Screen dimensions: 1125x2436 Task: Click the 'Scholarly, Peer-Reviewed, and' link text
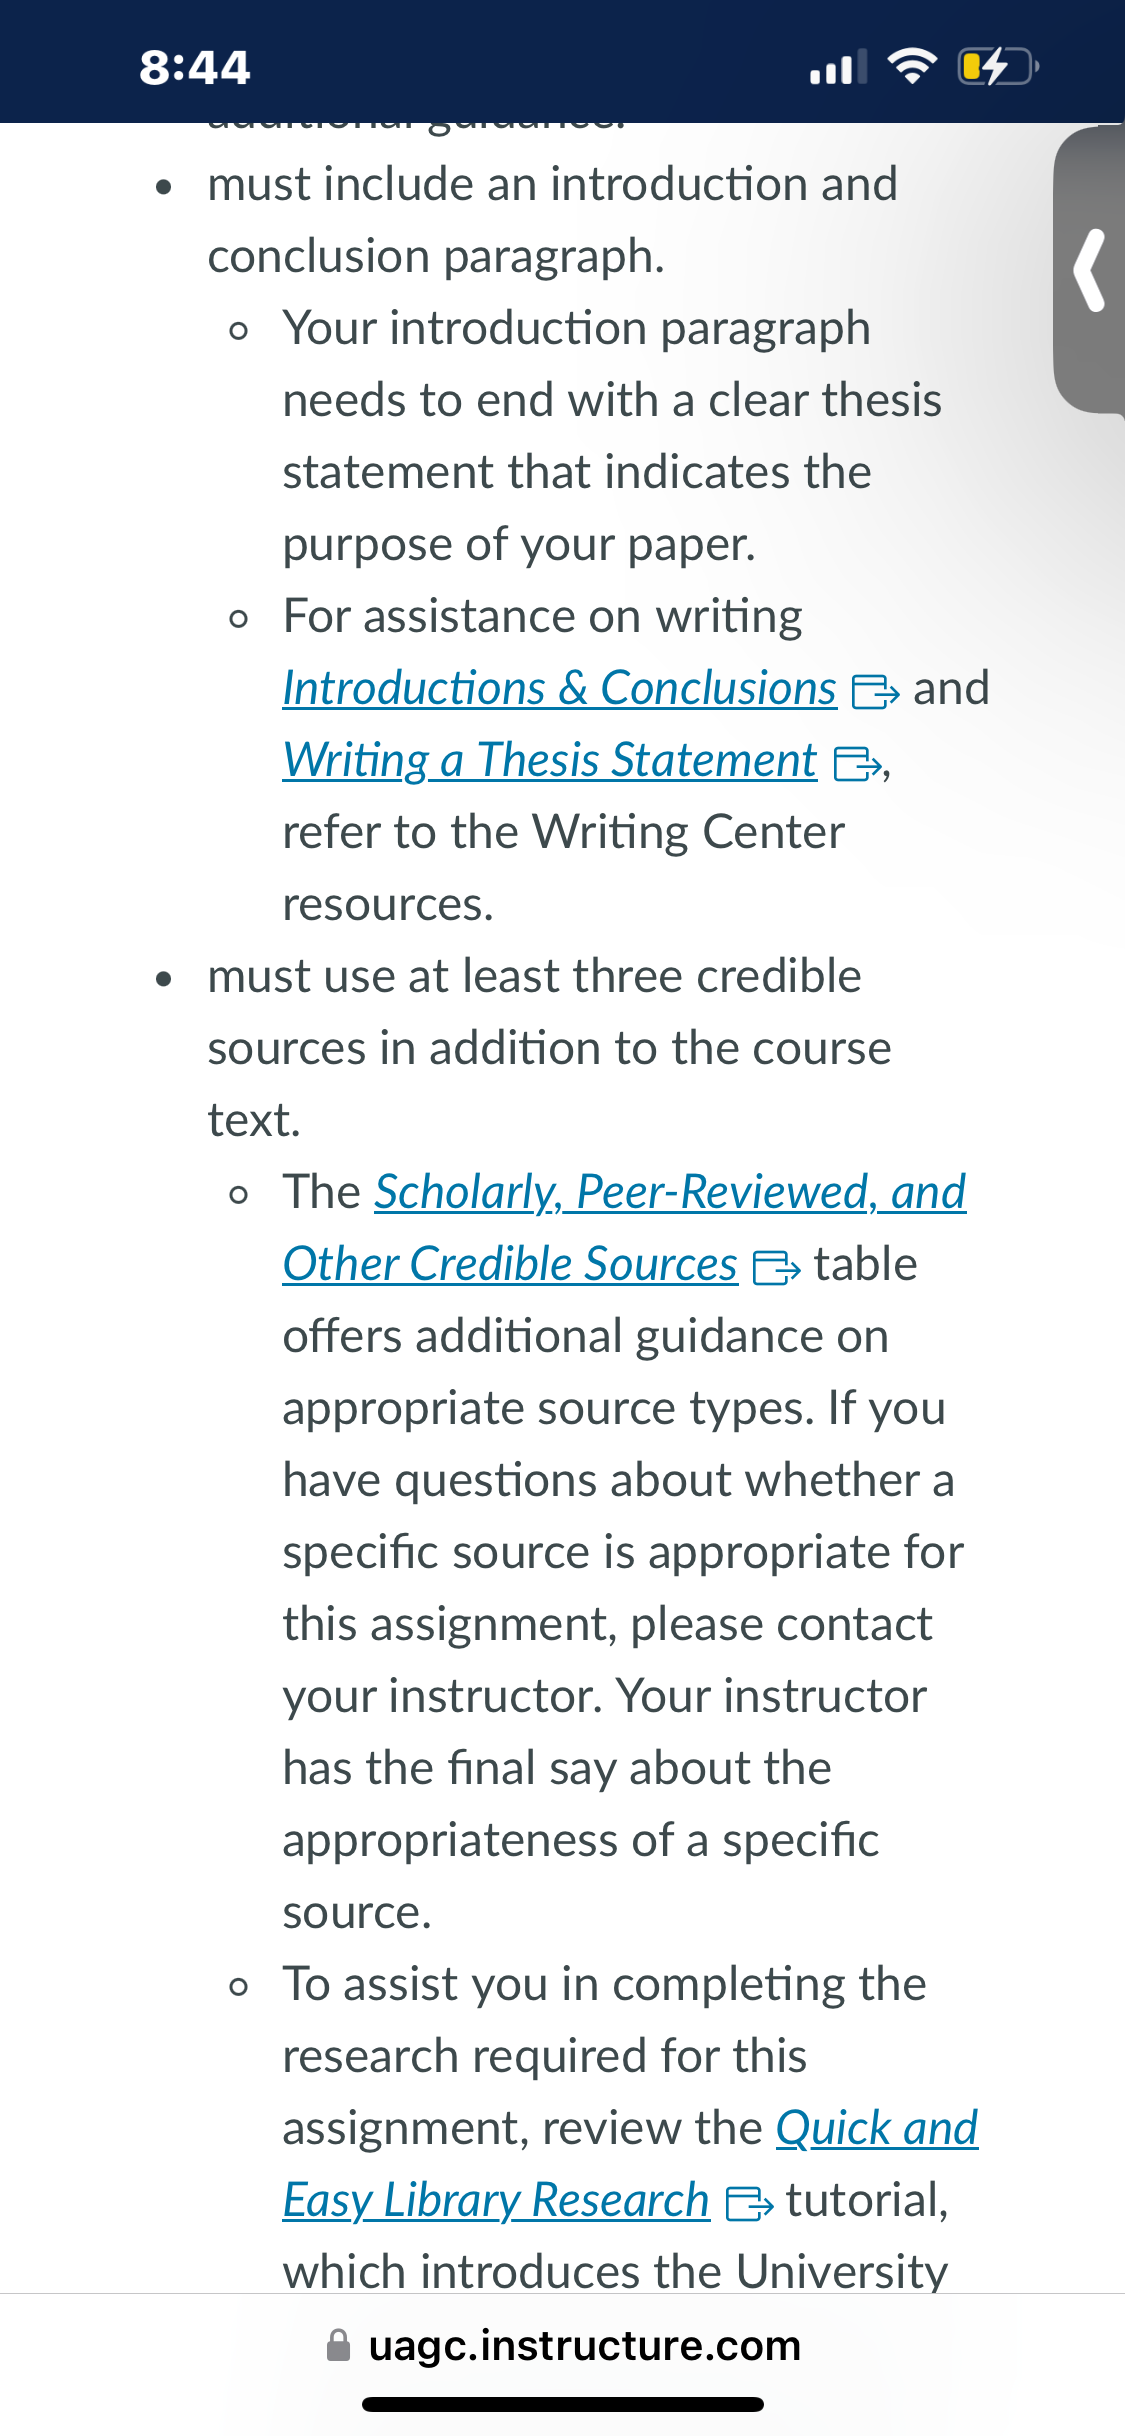(x=670, y=1193)
